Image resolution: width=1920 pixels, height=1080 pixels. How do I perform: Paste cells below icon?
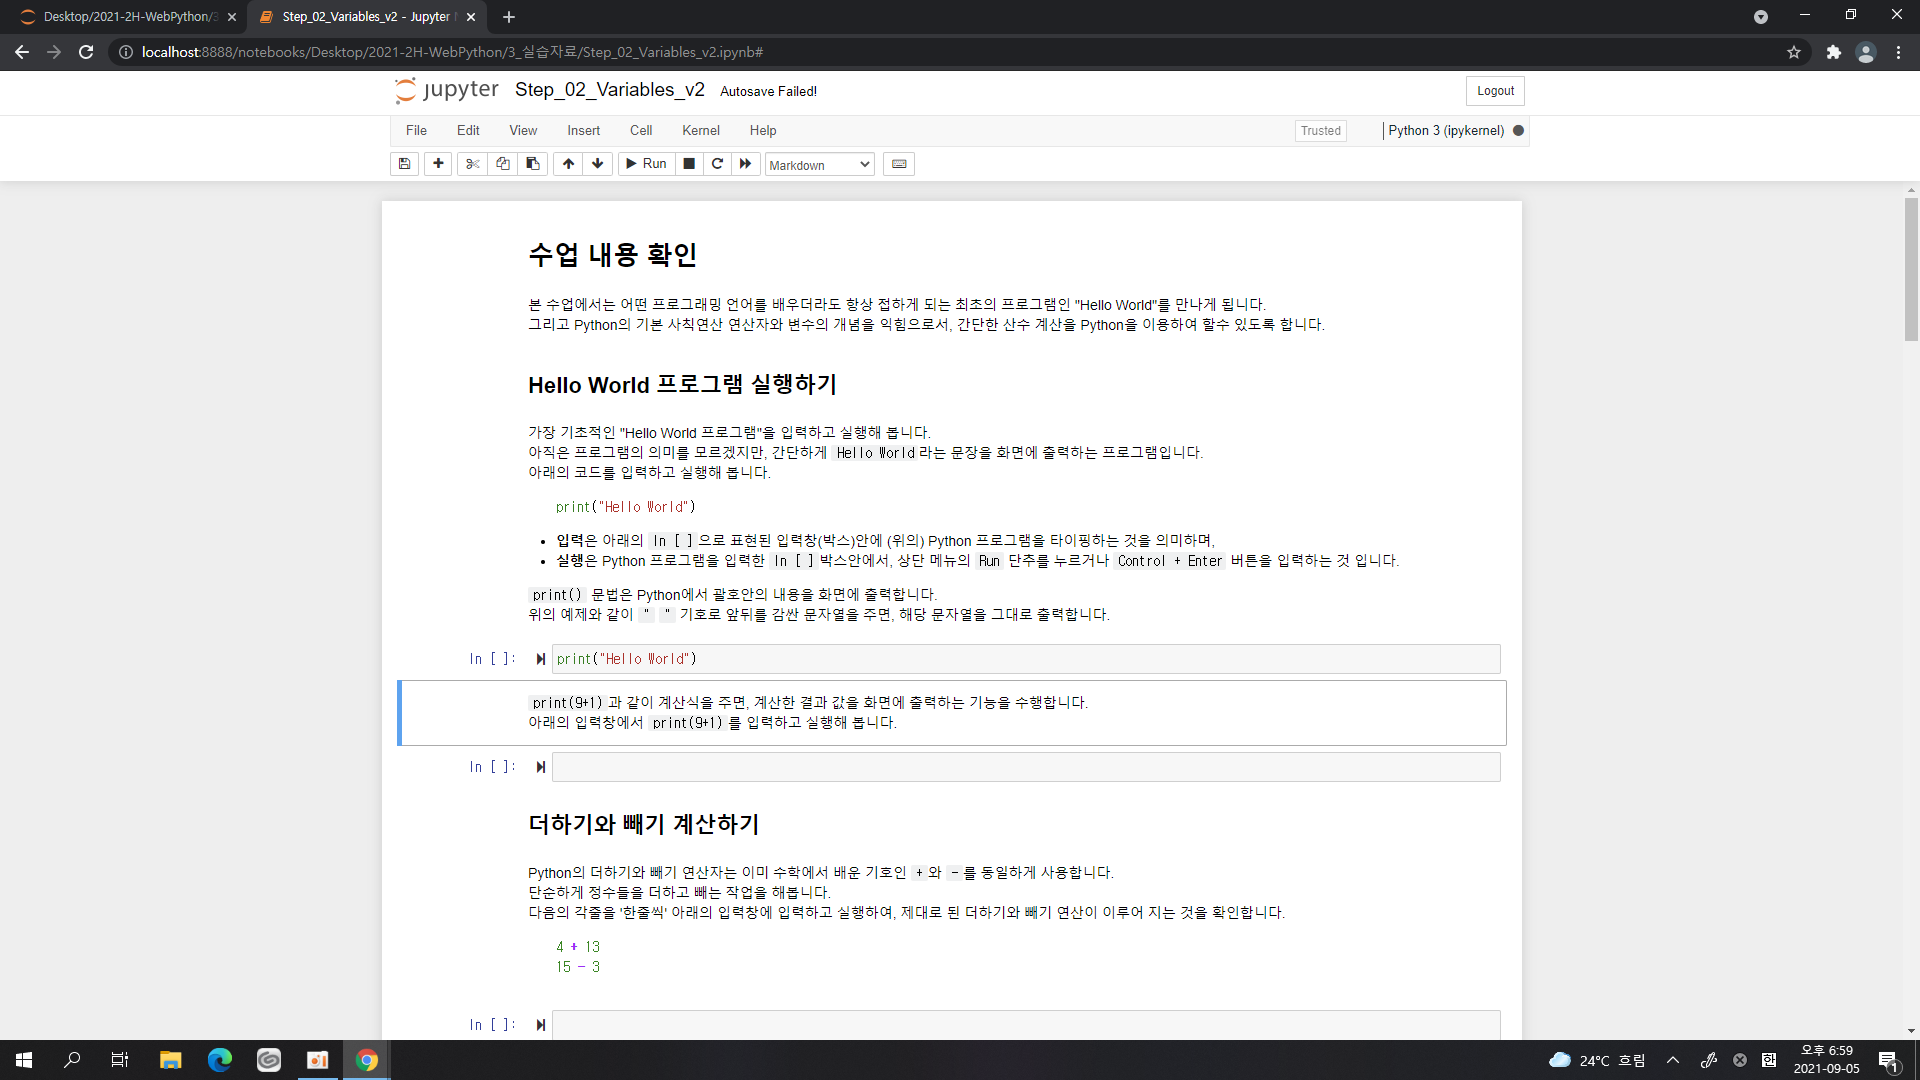pyautogui.click(x=533, y=164)
